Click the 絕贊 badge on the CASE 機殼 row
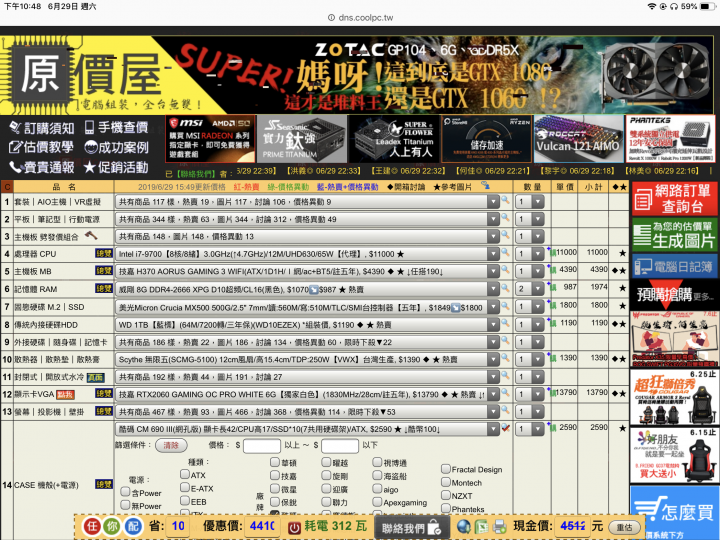The image size is (720, 540). pos(104,484)
